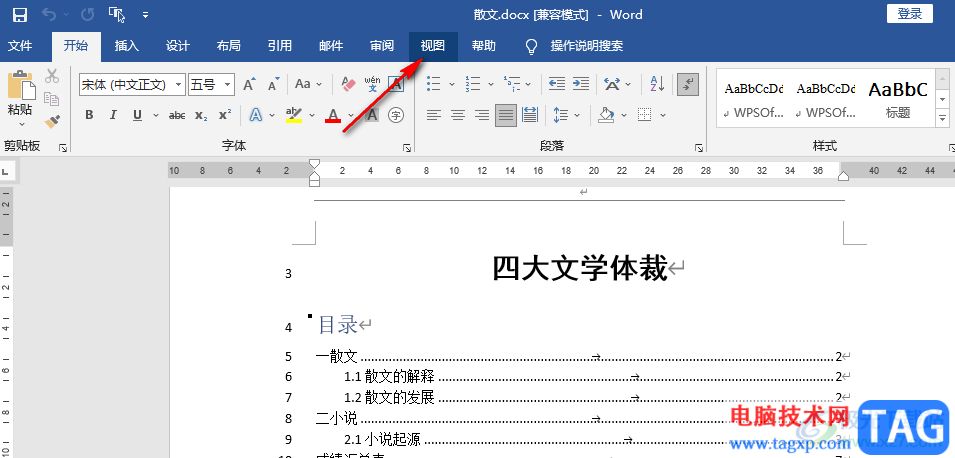955x458 pixels.
Task: Toggle show/hide paragraph marks
Action: pos(688,84)
